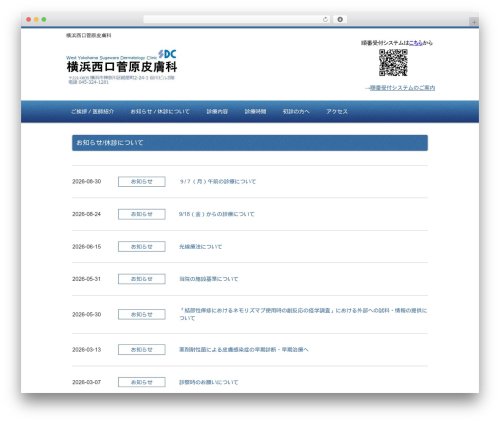Screen dimensions: 500x423
Task: Click お知らせ tag on the 2026-03-13 row
Action: coord(142,350)
